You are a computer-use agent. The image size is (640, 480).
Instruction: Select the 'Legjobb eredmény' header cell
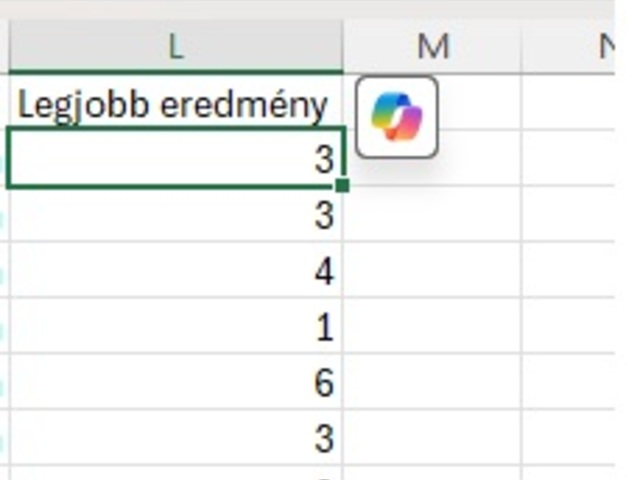pyautogui.click(x=176, y=102)
